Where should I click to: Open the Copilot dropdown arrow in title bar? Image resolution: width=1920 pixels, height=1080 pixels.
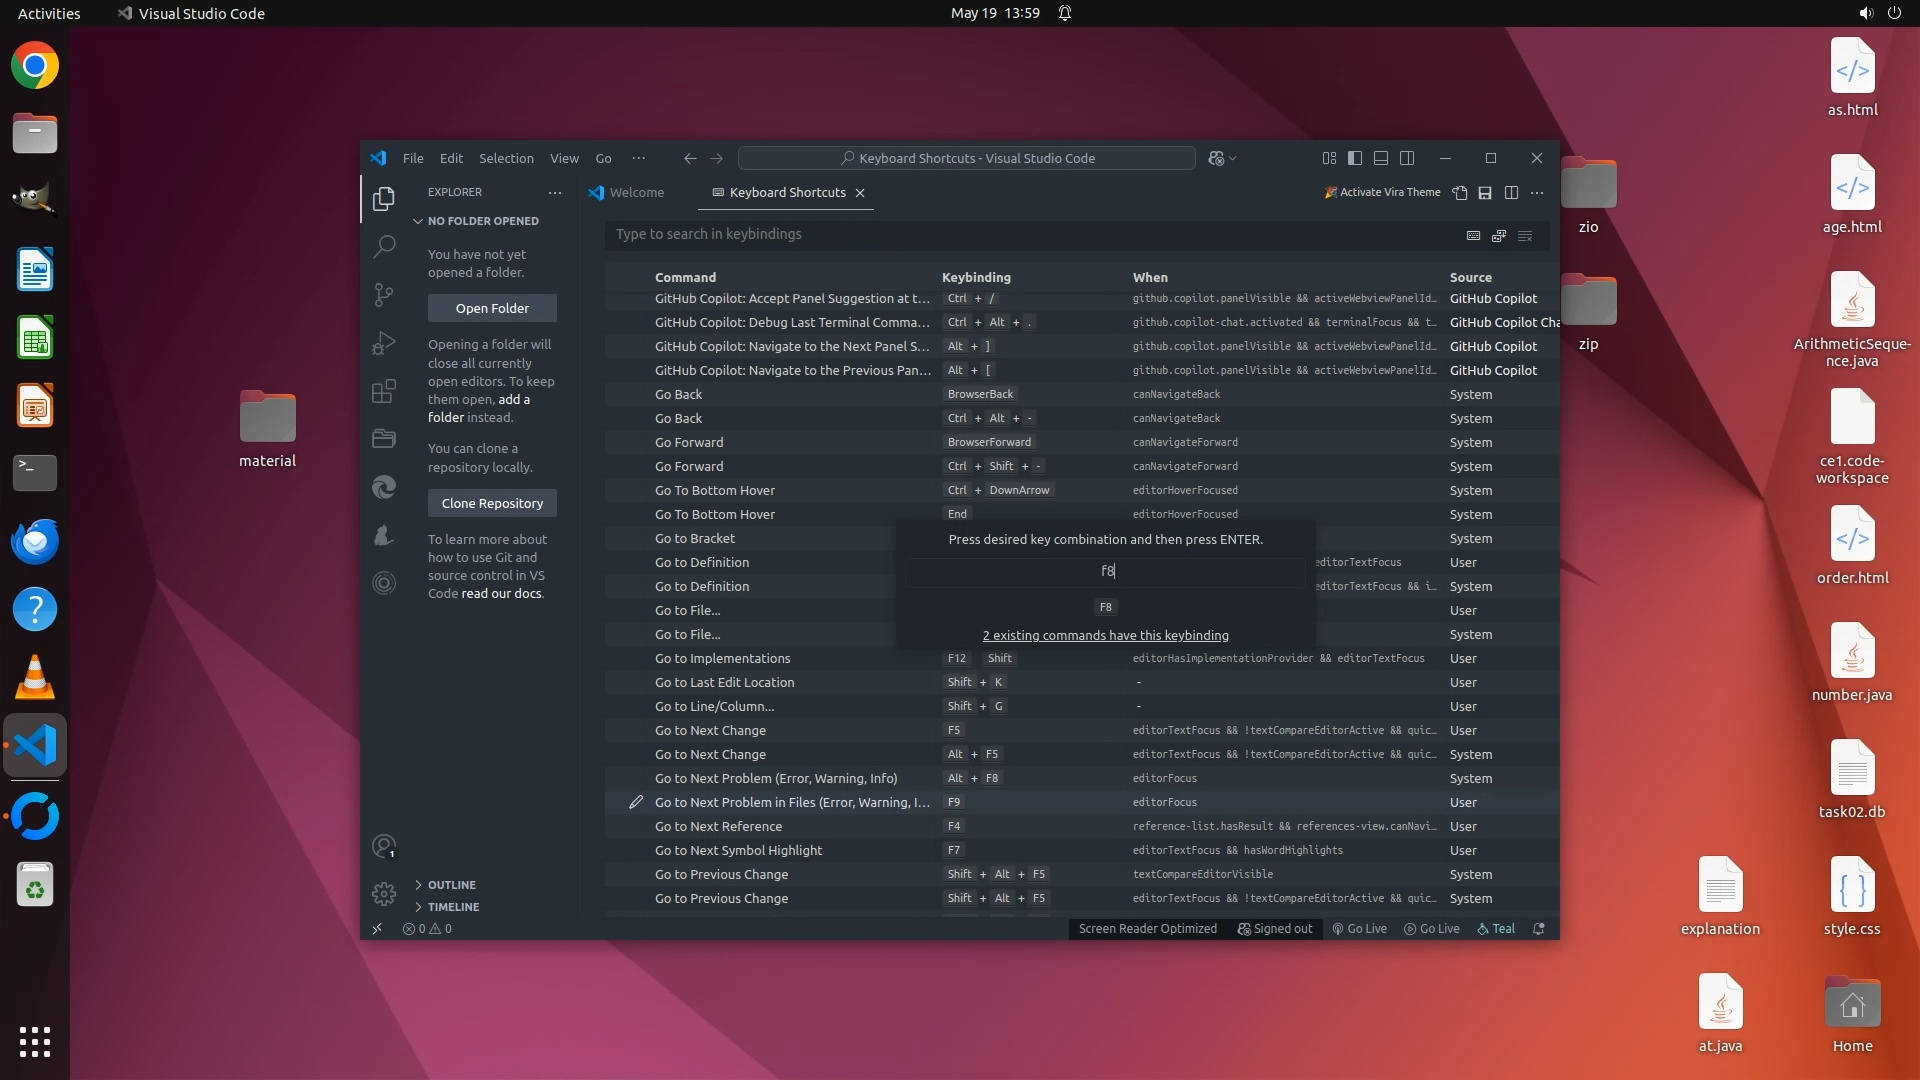click(1233, 158)
